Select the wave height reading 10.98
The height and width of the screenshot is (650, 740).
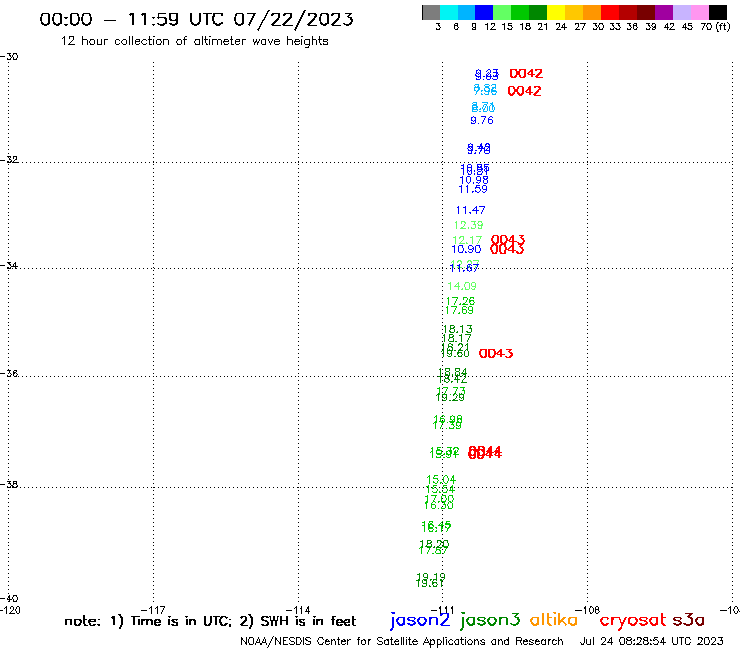[474, 180]
